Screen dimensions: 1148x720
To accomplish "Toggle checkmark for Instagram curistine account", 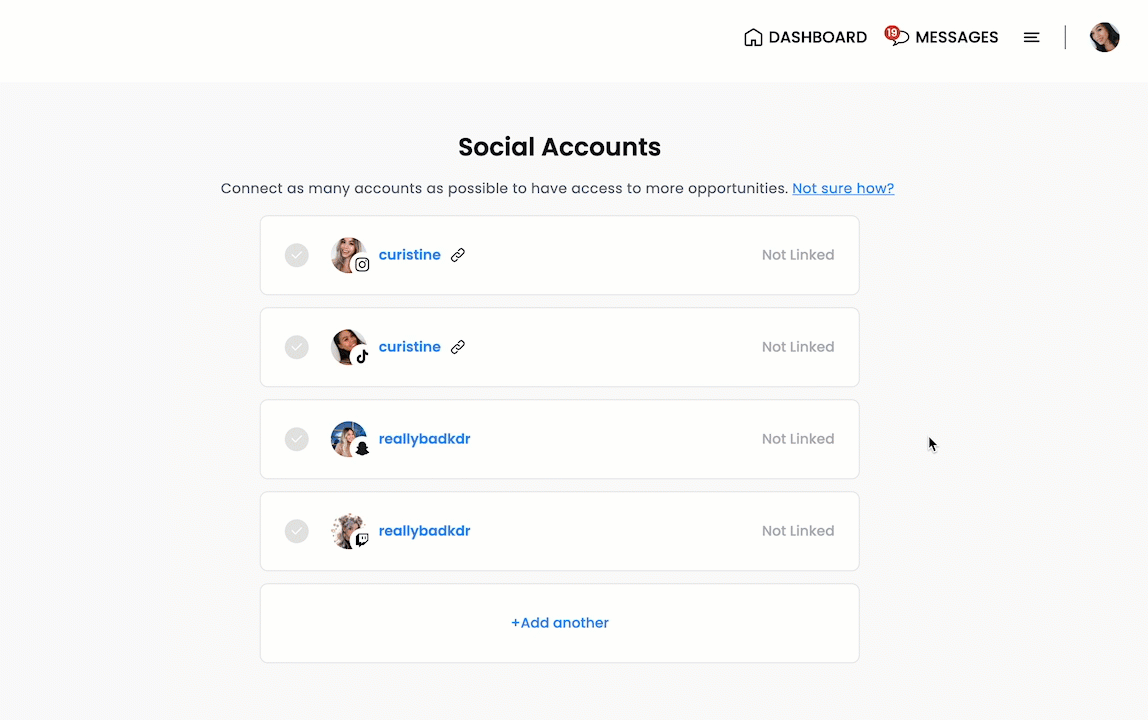I will (x=297, y=255).
